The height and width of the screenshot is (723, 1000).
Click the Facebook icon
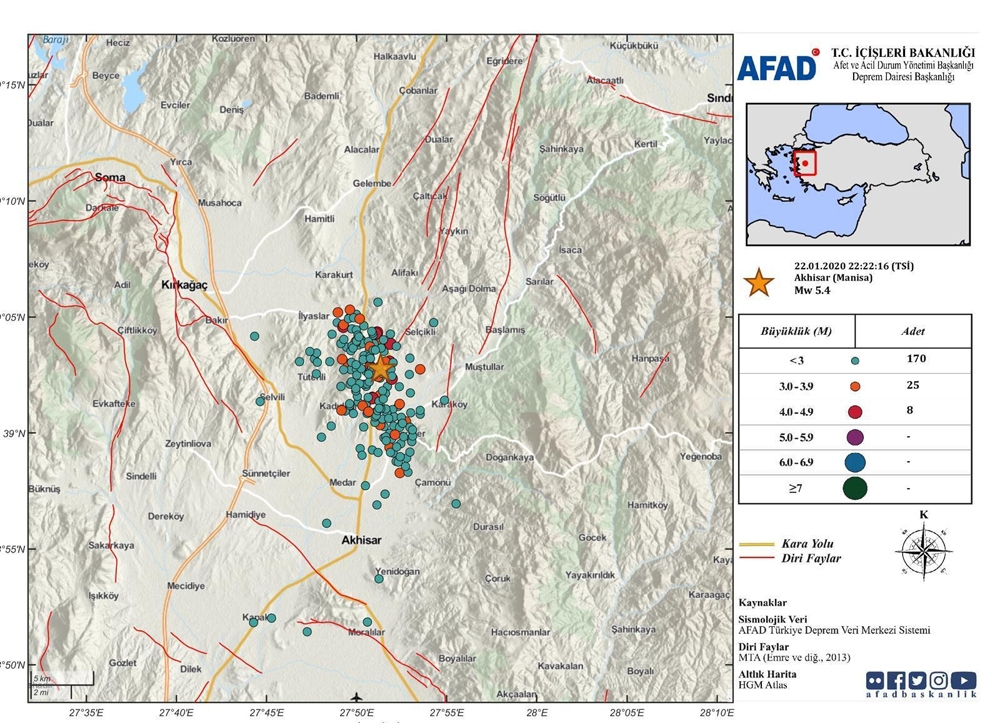click(x=897, y=681)
